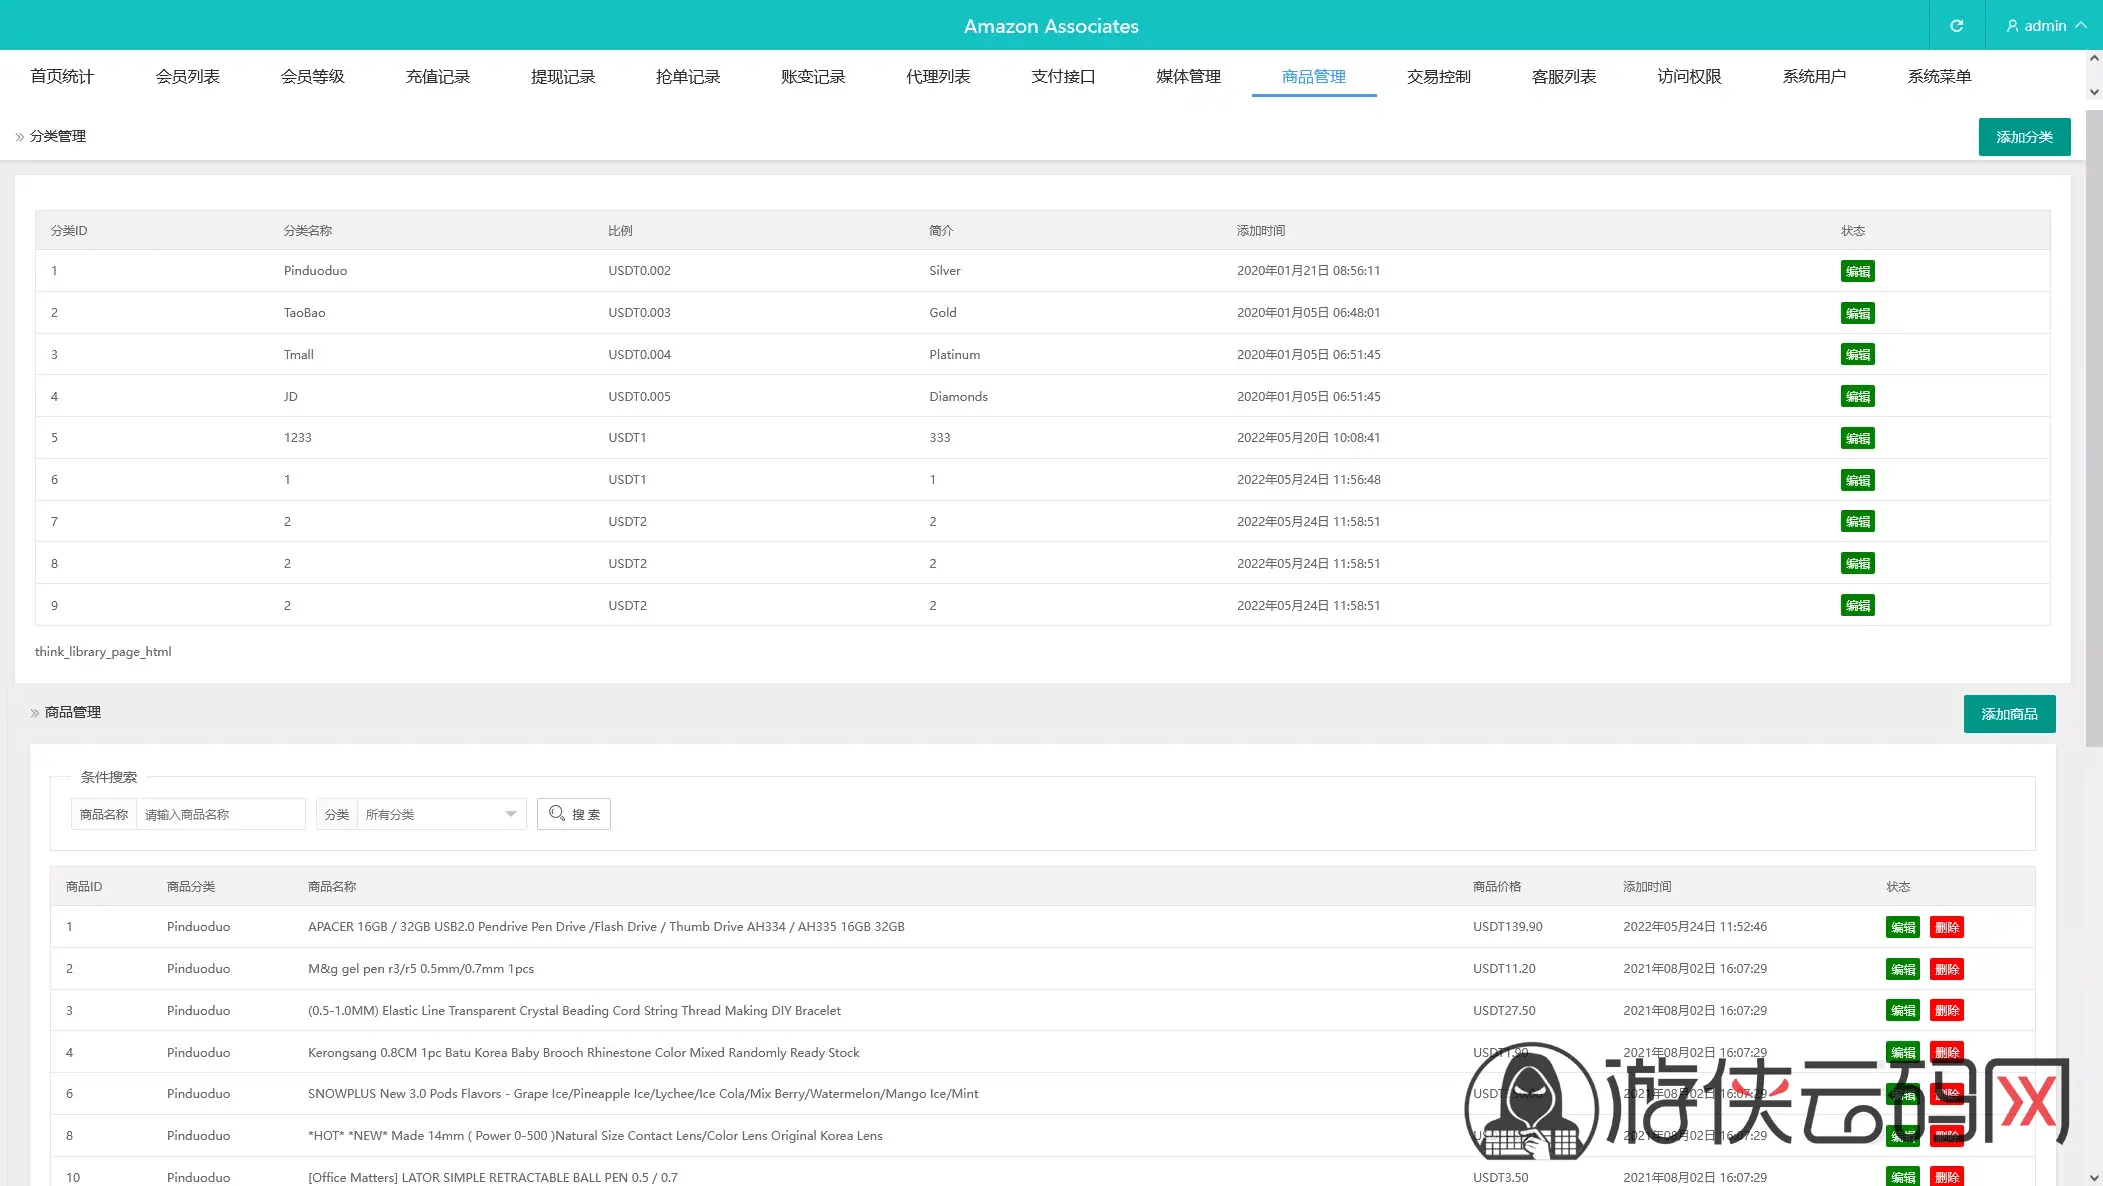Focus the 商品名称 search input field
Image resolution: width=2103 pixels, height=1186 pixels.
click(220, 814)
